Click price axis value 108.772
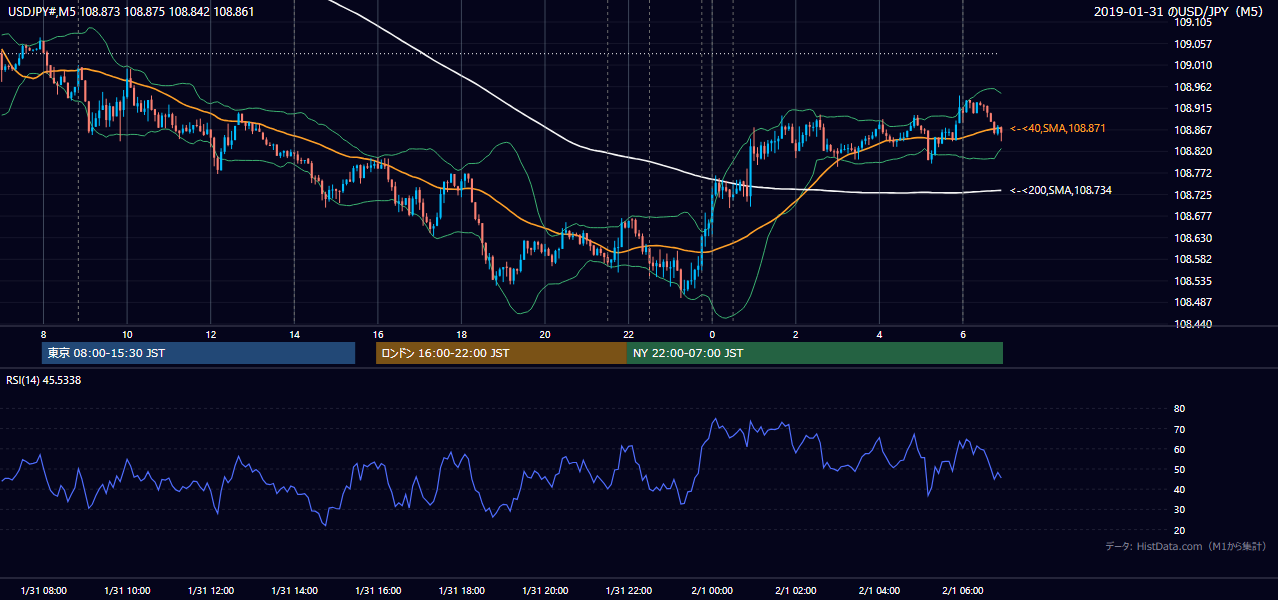 click(x=1192, y=173)
